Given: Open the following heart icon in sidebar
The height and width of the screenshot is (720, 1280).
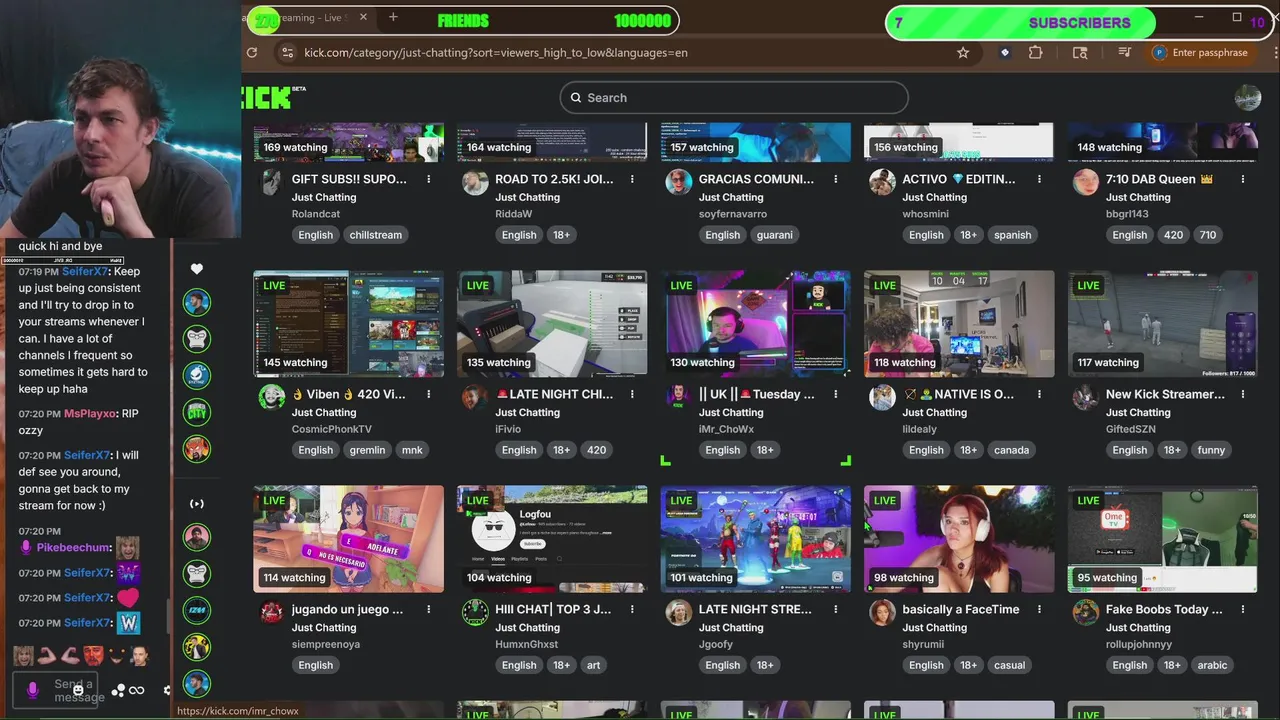Looking at the screenshot, I should 197,268.
